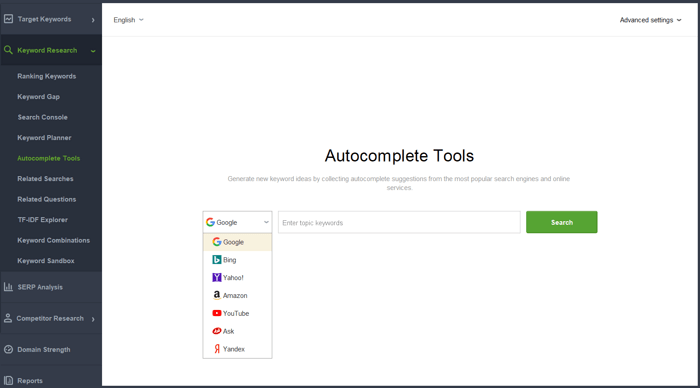
Task: Click the Yandex logo icon
Action: [217, 349]
